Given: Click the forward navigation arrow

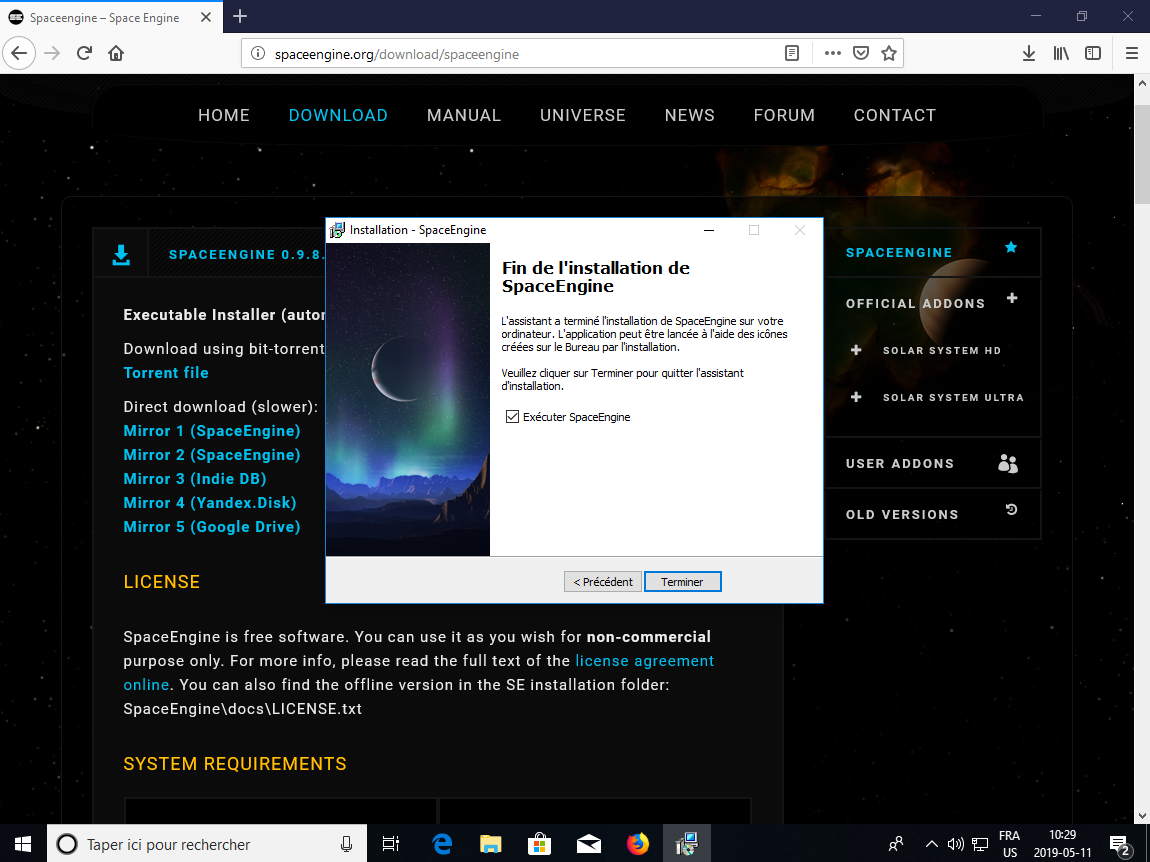Looking at the screenshot, I should click(x=52, y=54).
